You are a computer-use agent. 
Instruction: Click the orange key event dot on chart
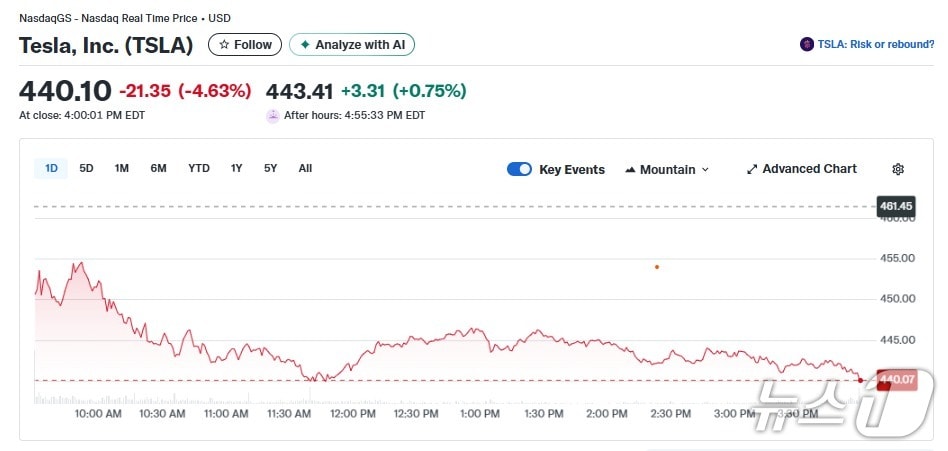click(x=657, y=267)
